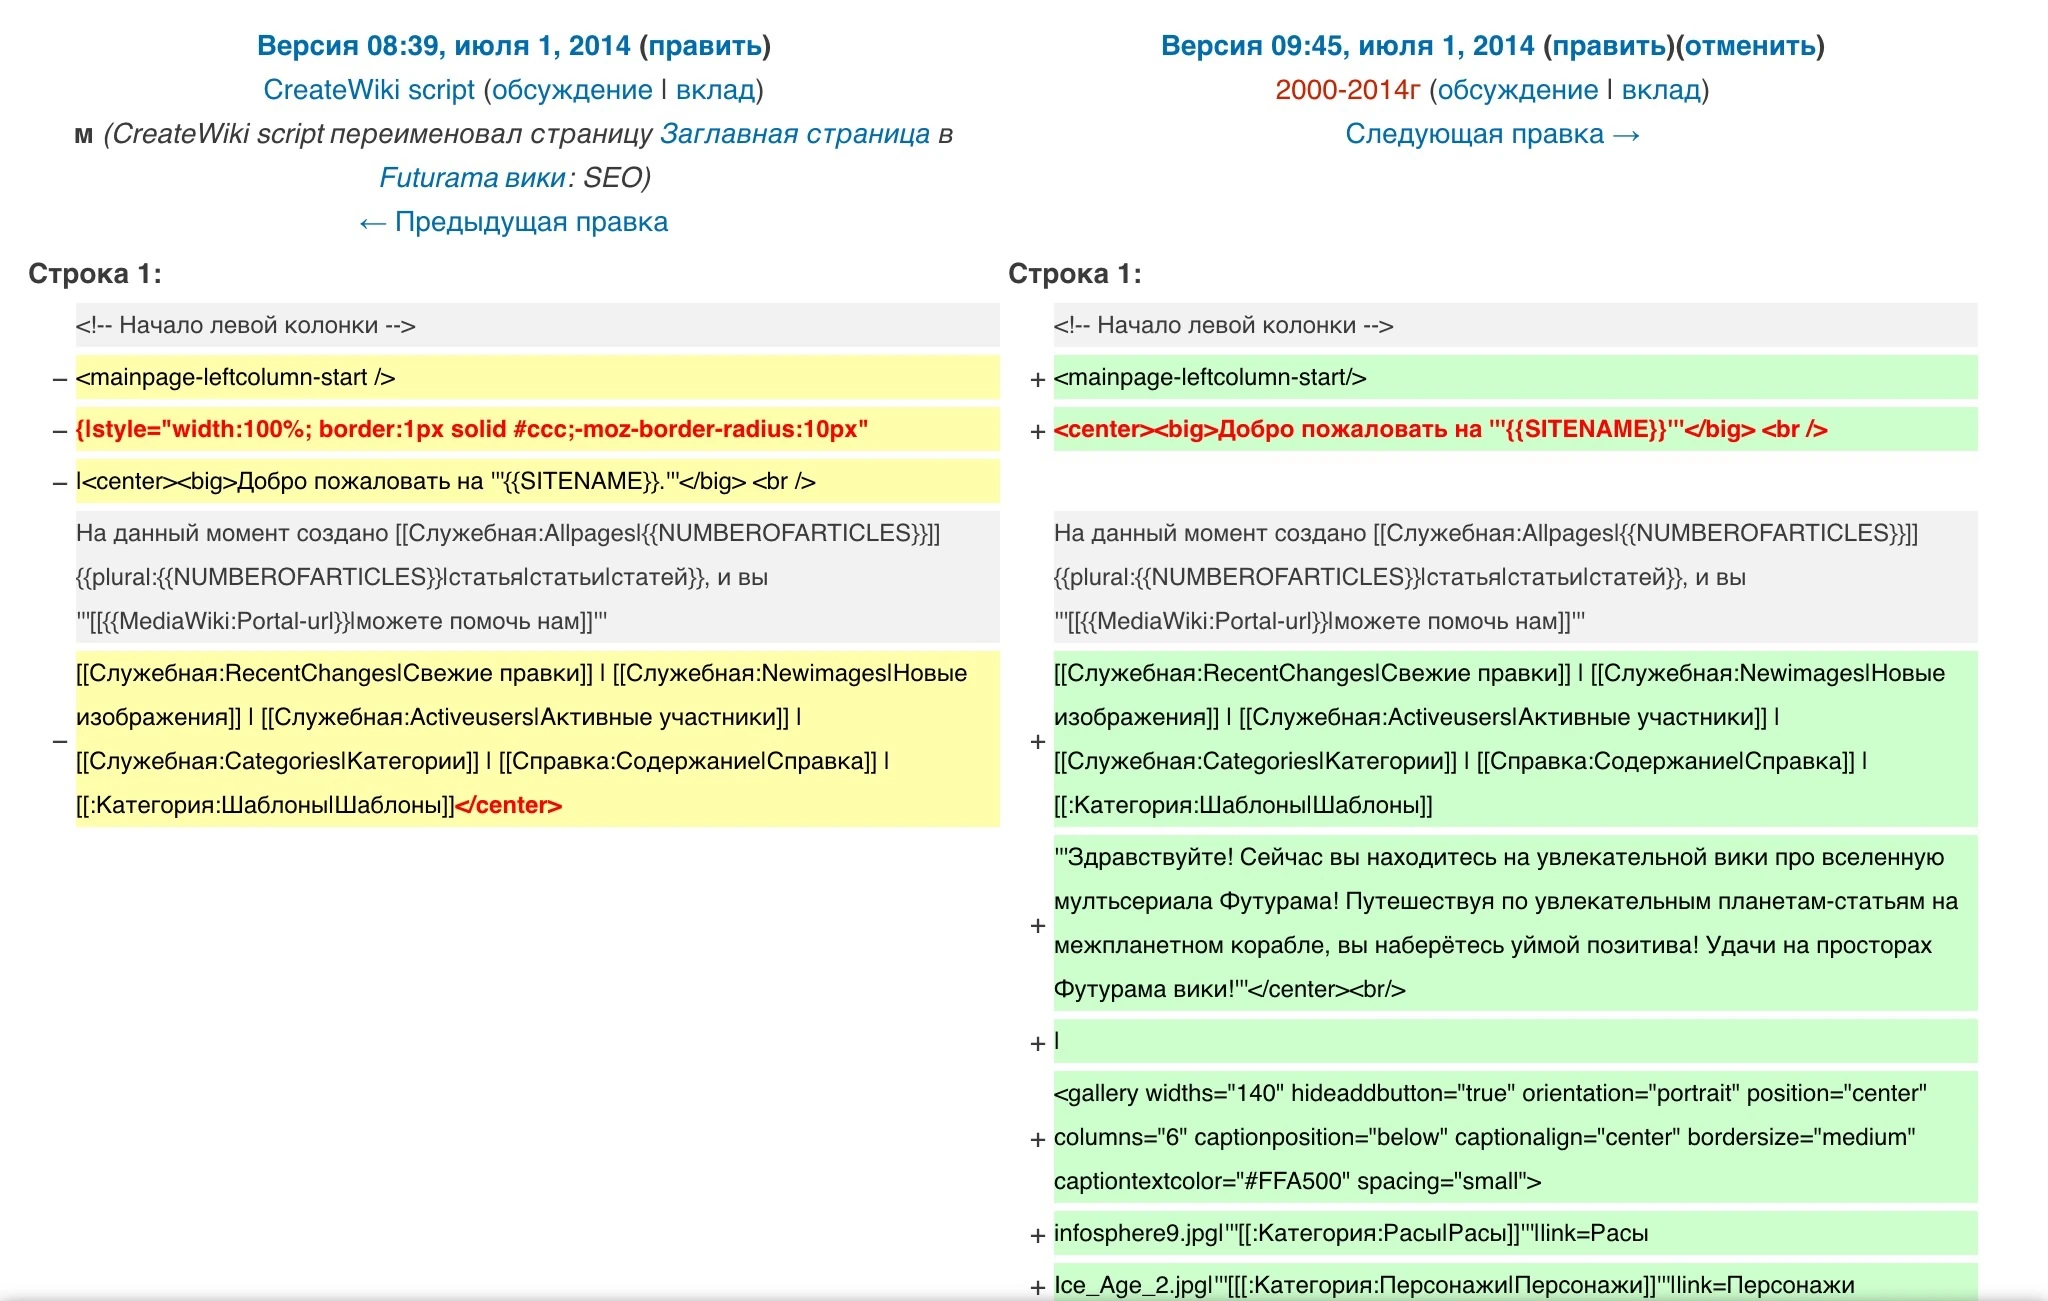Screen dimensions: 2048x1301
Task: Click the added gallery widths="140" line
Action: tap(1490, 1137)
